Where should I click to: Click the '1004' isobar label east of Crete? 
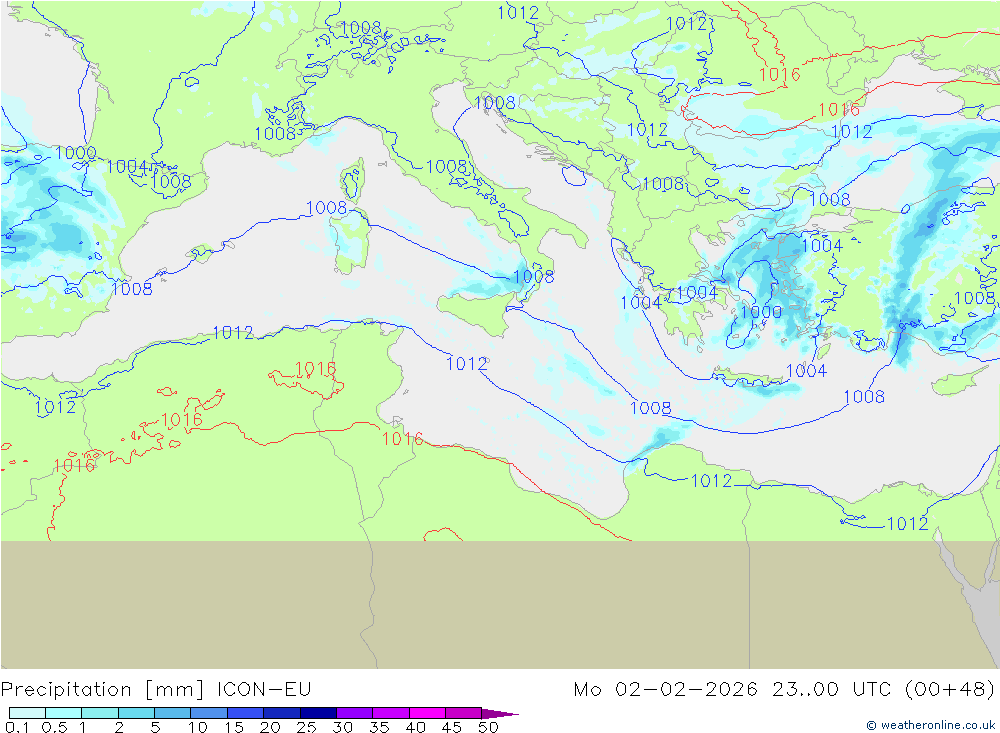(806, 371)
